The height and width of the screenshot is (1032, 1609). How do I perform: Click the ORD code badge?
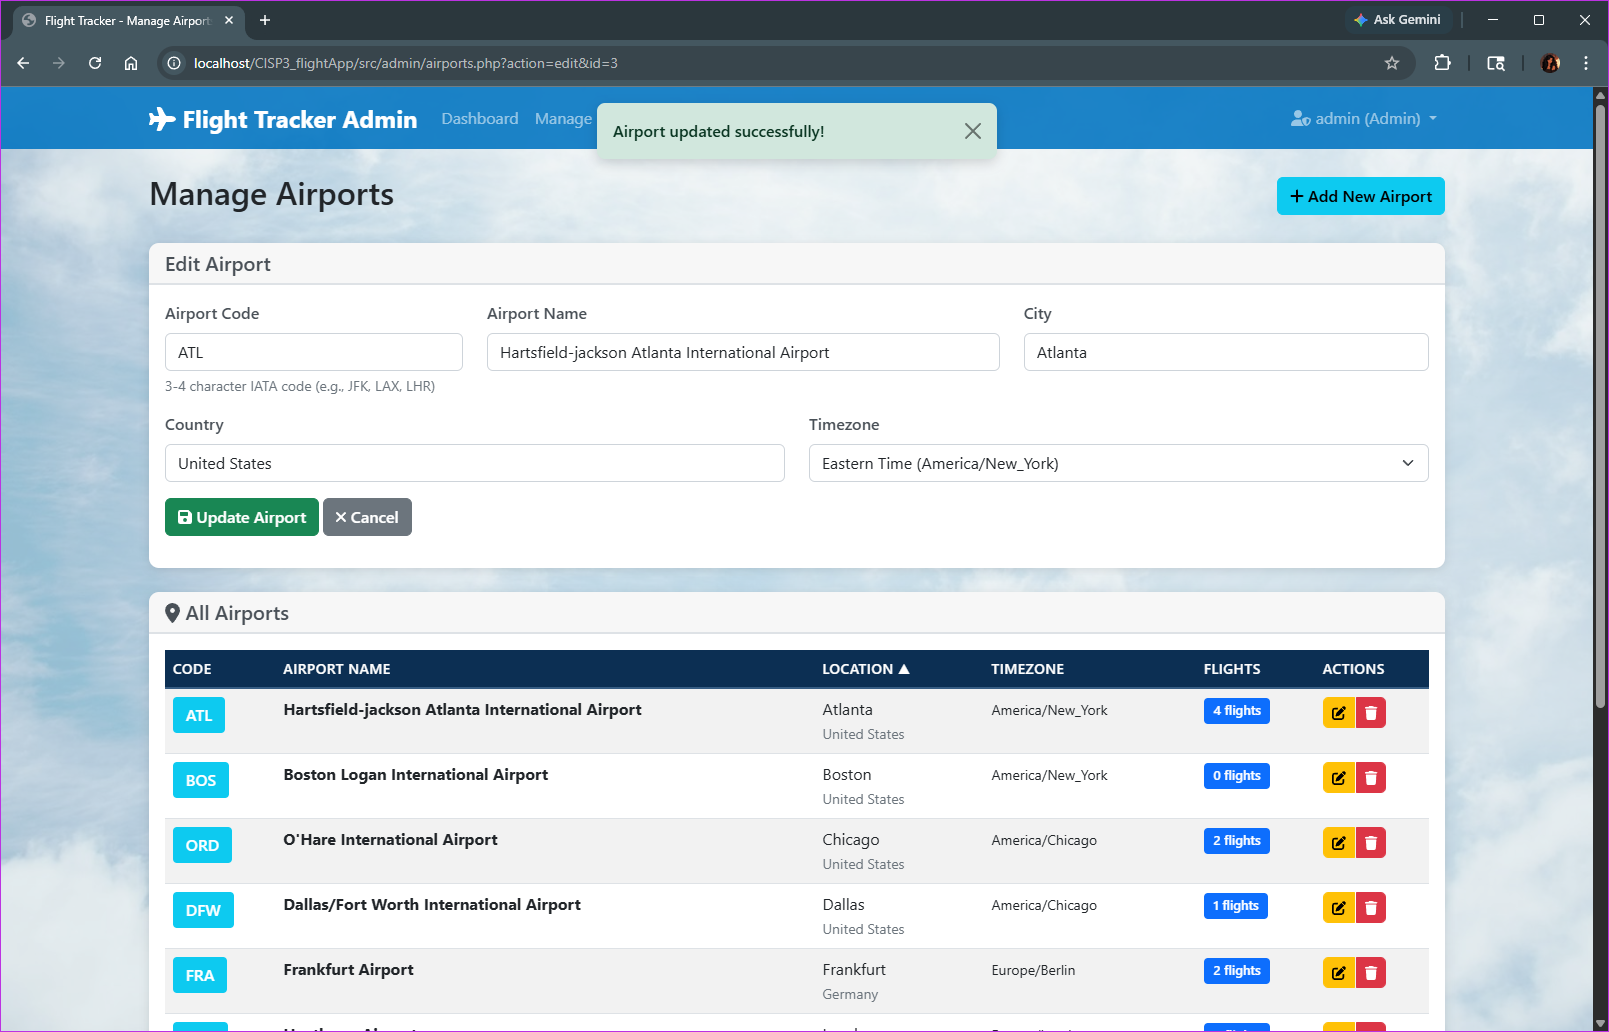pyautogui.click(x=202, y=845)
